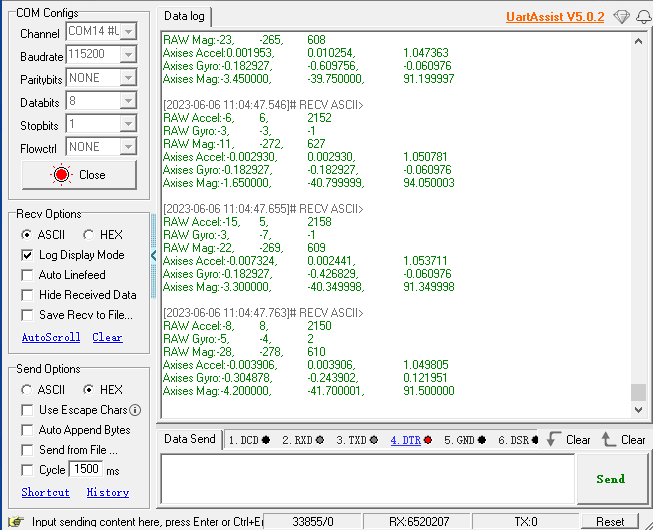Toggle the 4.DTR signal indicator
This screenshot has width=653, height=530.
[411, 440]
